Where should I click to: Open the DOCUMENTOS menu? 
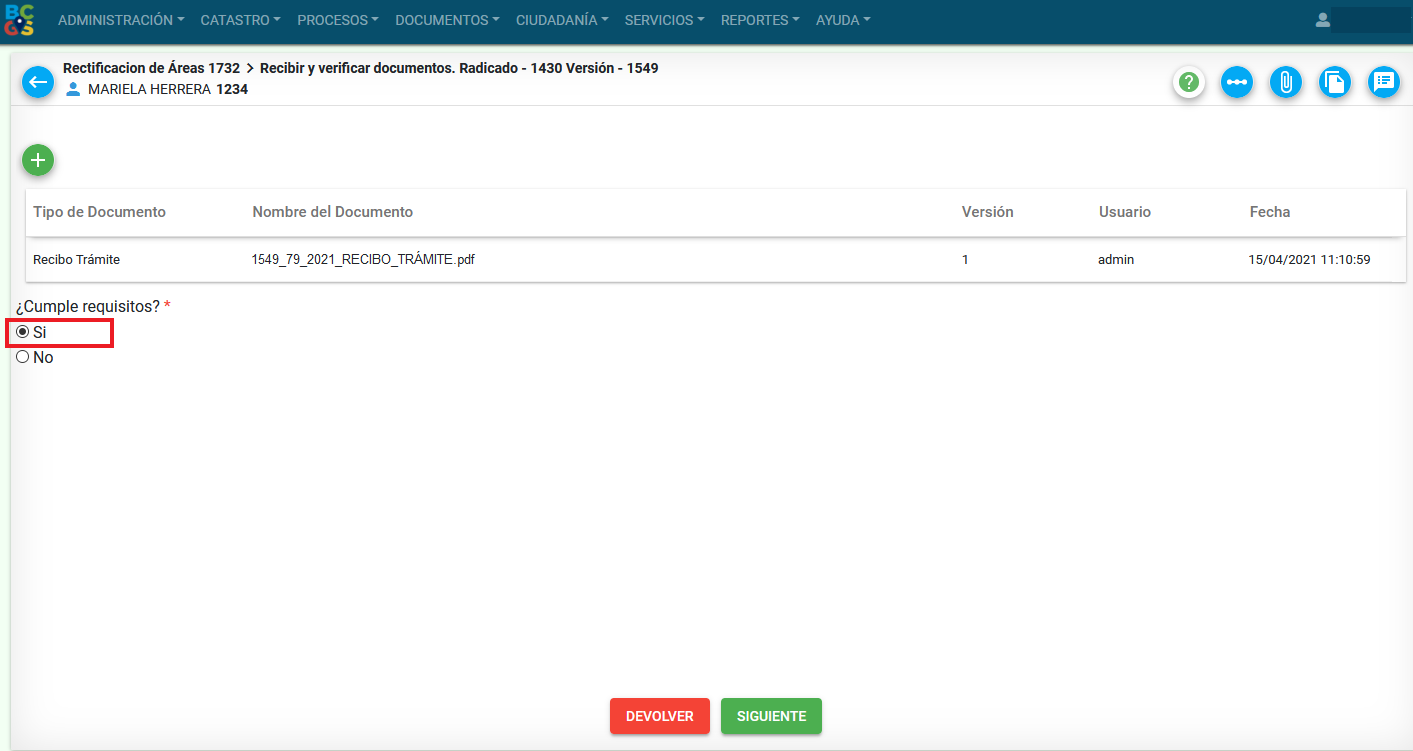pyautogui.click(x=447, y=20)
